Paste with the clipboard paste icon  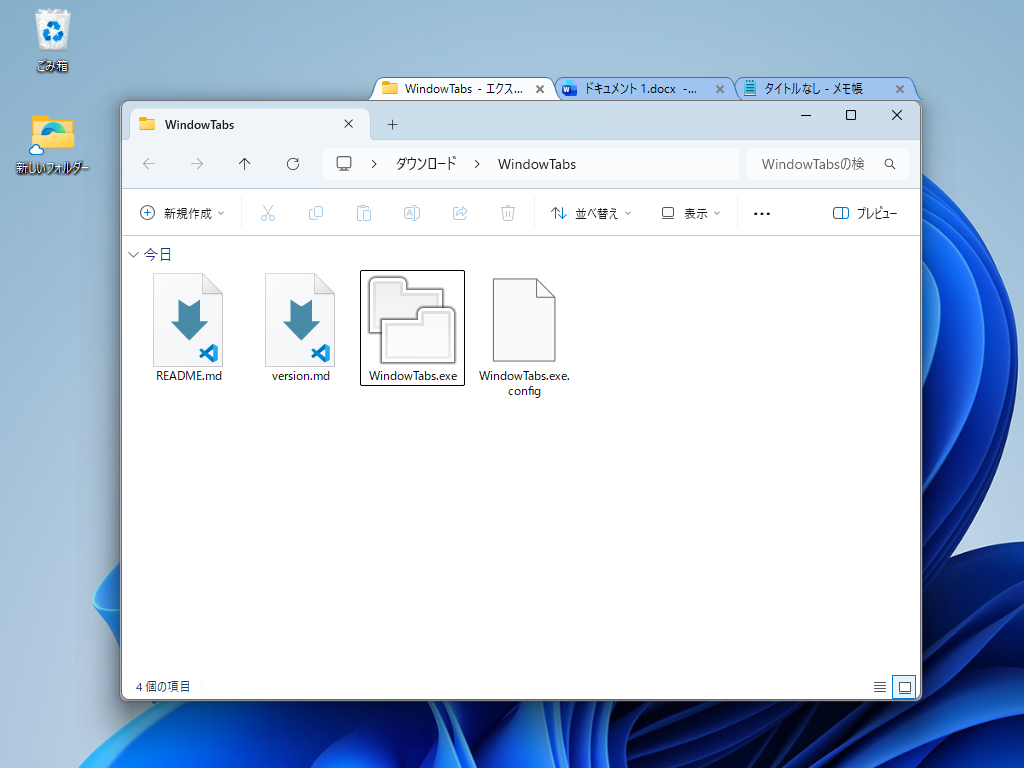(363, 213)
